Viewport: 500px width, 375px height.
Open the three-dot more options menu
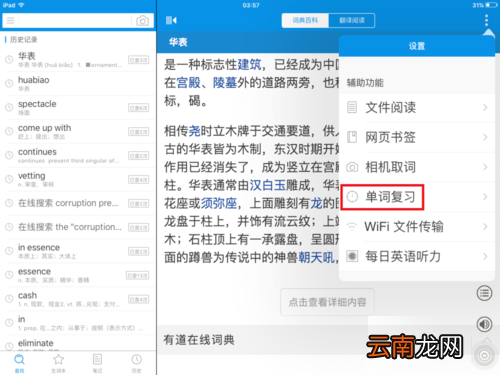click(x=486, y=20)
